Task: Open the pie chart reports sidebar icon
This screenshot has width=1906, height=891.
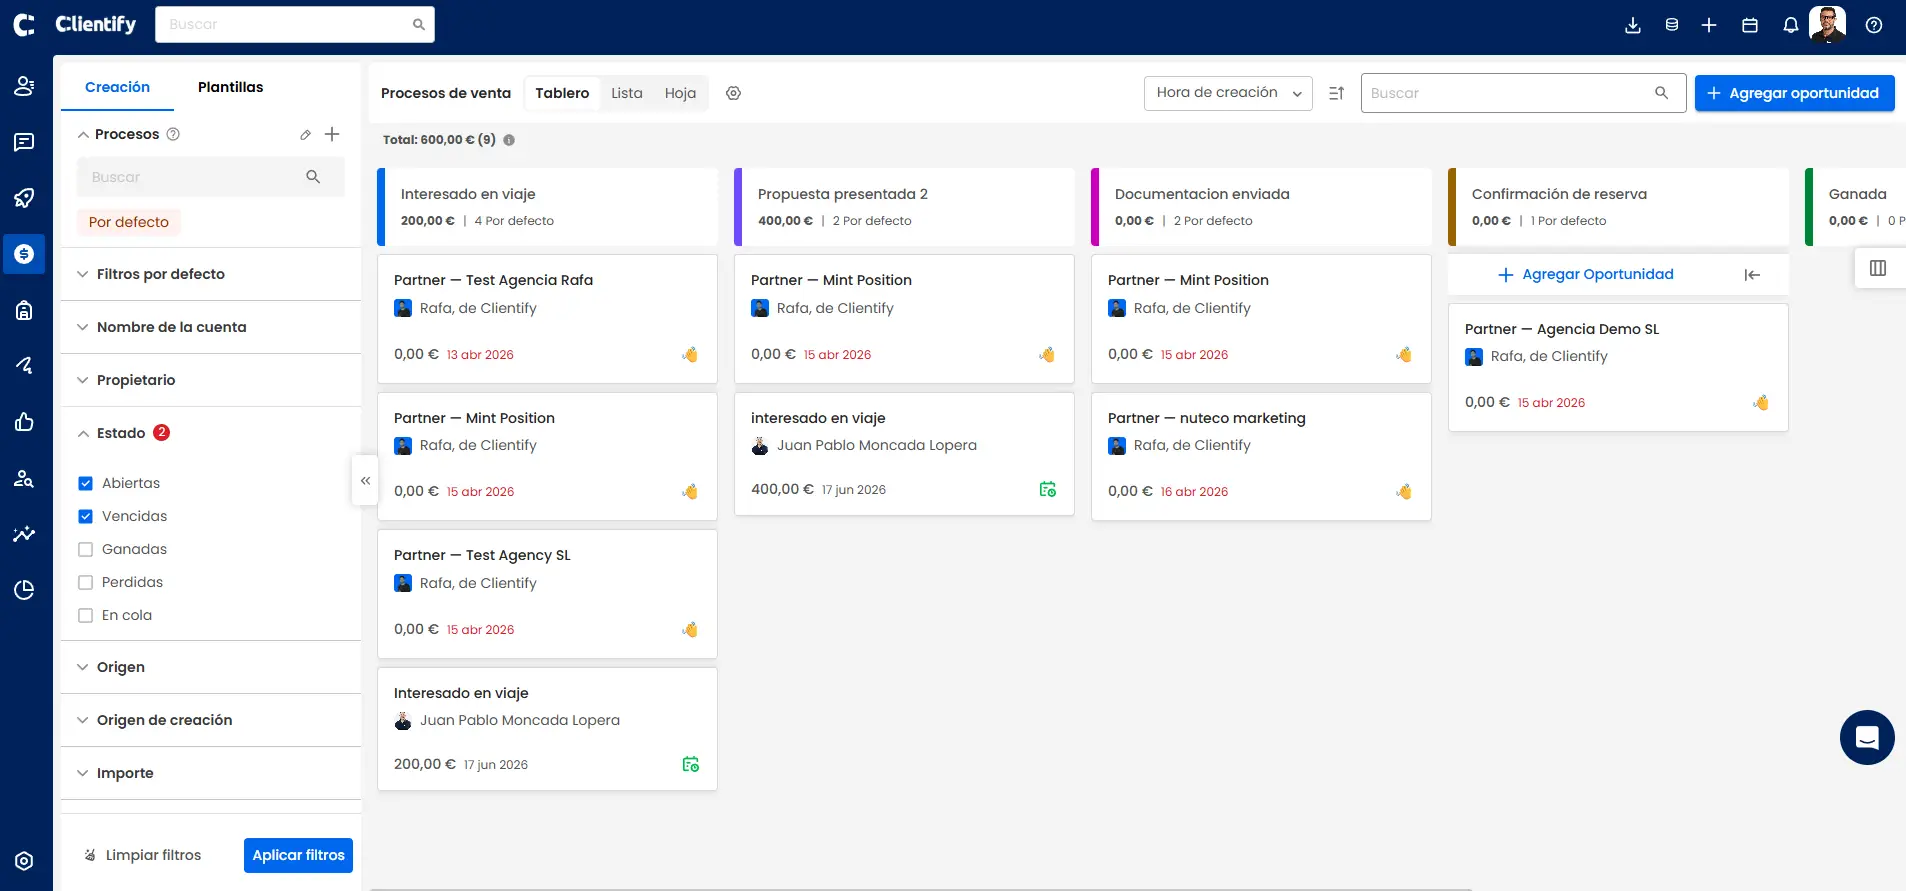Action: pyautogui.click(x=24, y=590)
